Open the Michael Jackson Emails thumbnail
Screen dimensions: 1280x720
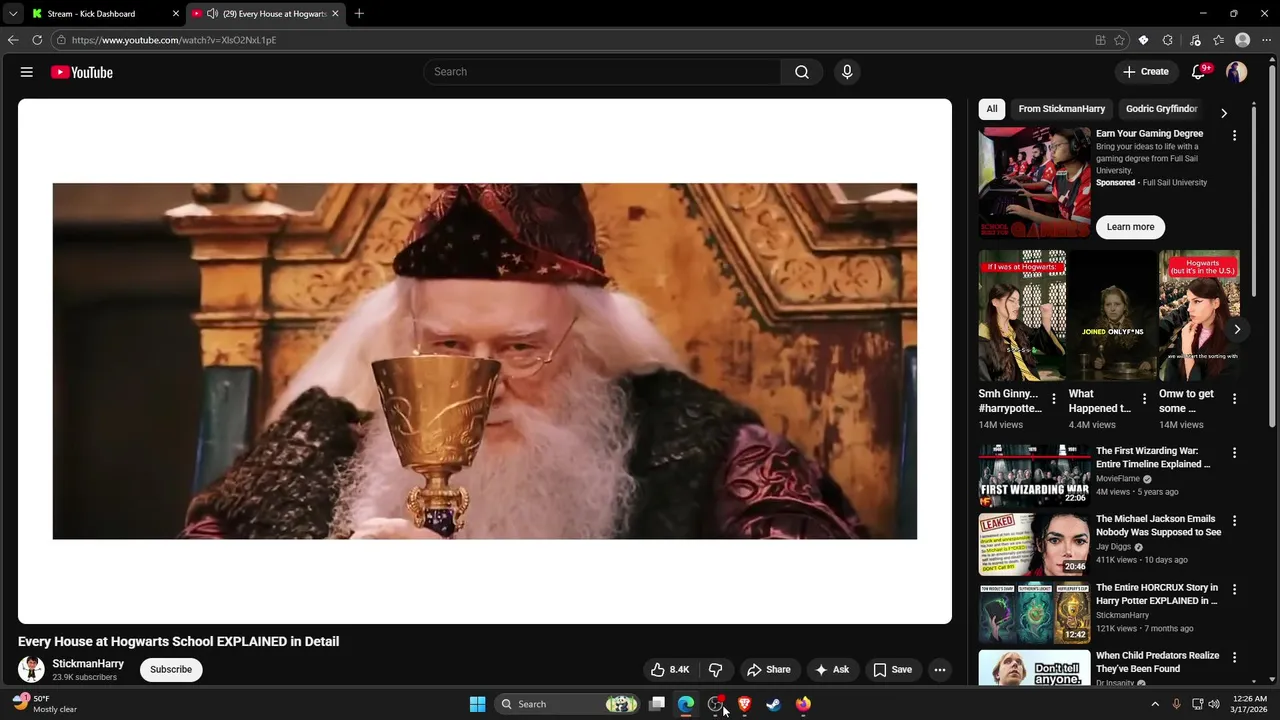[1034, 544]
